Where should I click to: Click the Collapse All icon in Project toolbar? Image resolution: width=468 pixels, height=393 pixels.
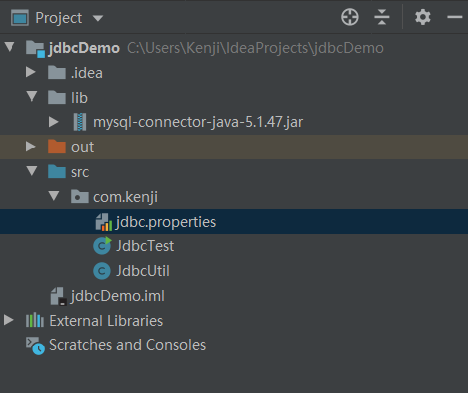coord(382,17)
